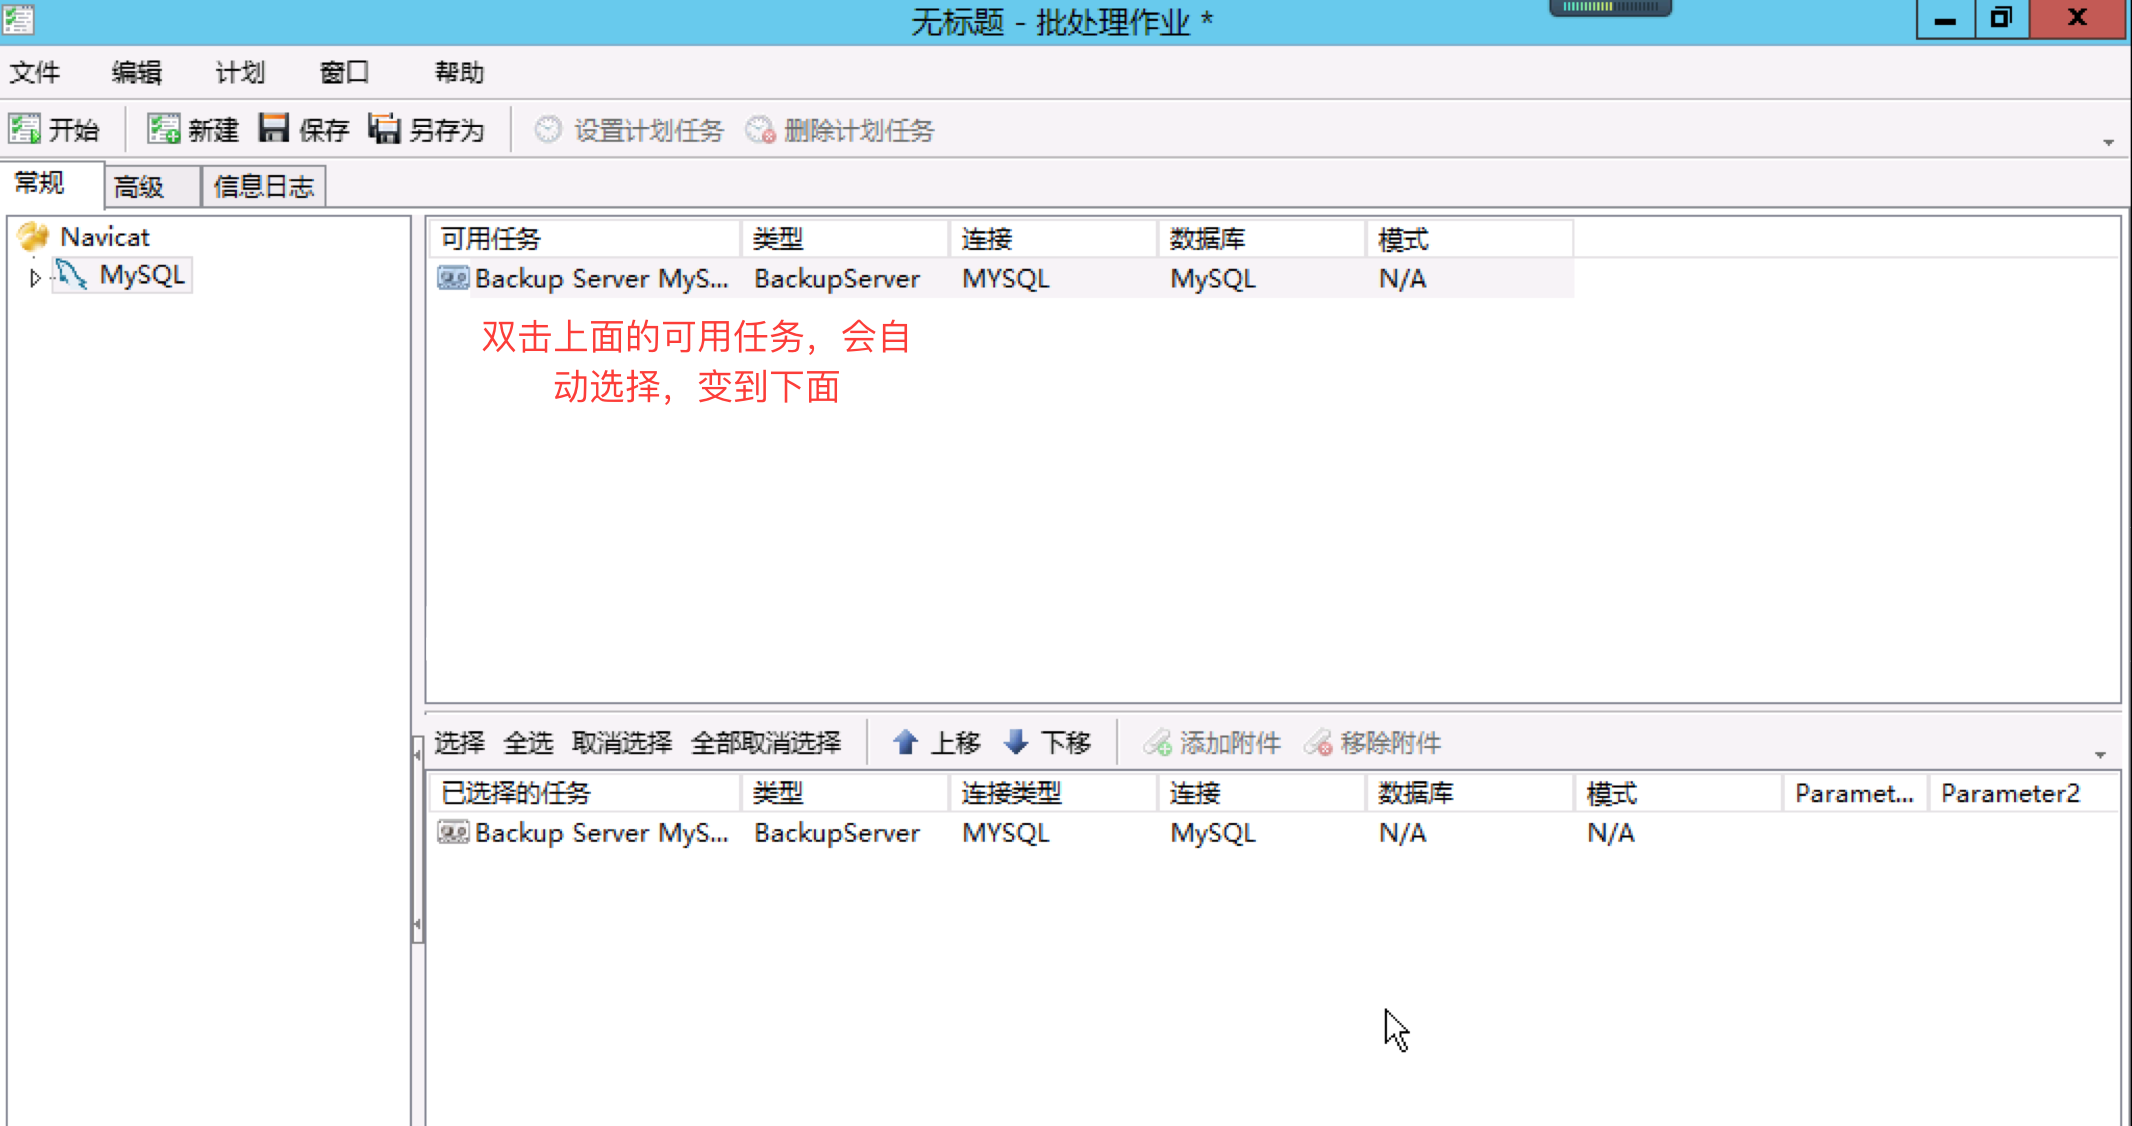The width and height of the screenshot is (2132, 1126).
Task: Click the 全部取消选择 button
Action: coord(765,742)
